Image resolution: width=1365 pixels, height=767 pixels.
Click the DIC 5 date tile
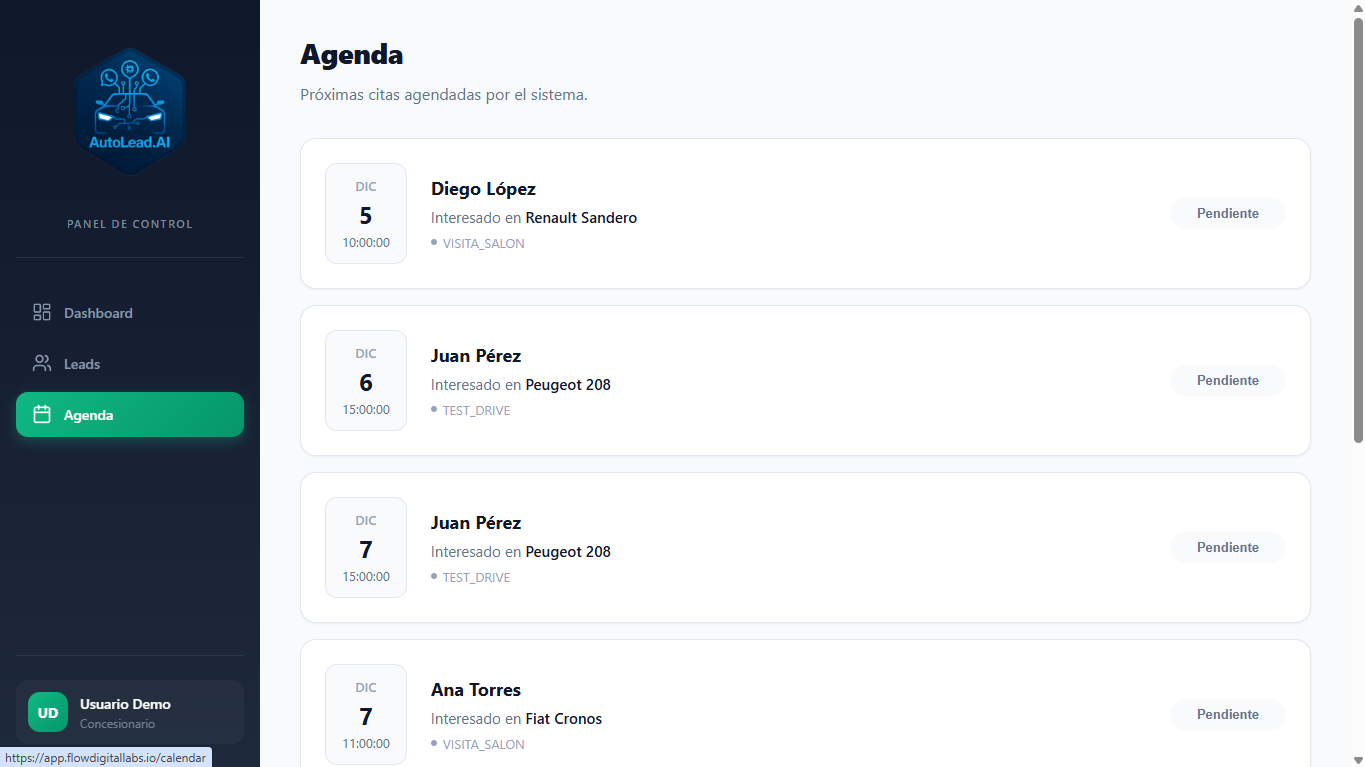click(366, 213)
